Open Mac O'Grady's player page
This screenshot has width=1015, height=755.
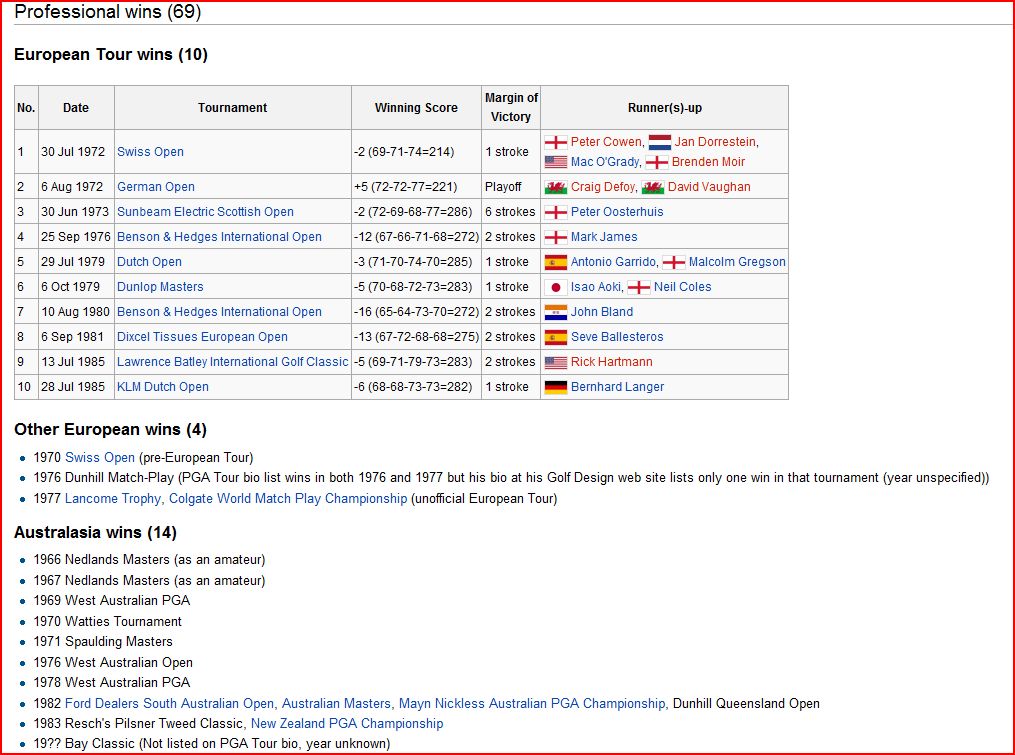pyautogui.click(x=605, y=162)
